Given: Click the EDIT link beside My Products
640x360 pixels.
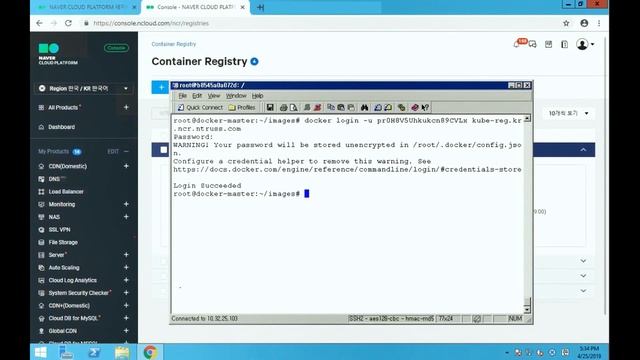Looking at the screenshot, I should 113,151.
